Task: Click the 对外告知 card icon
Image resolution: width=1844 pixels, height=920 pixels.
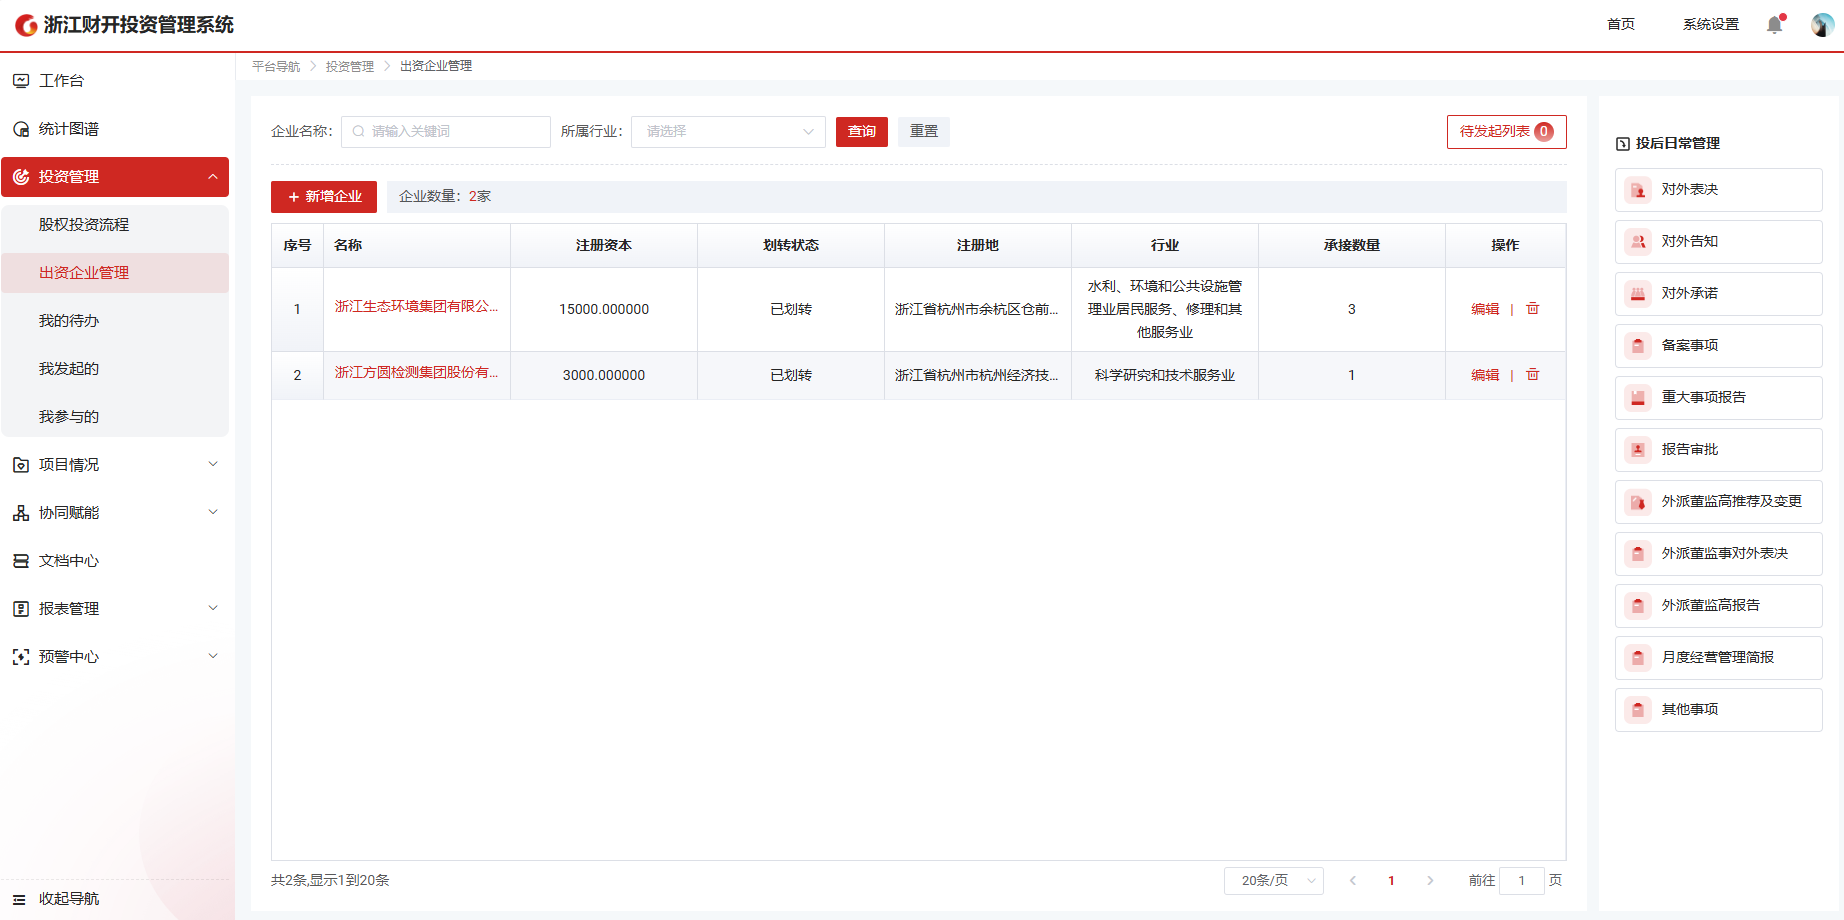Action: [1638, 242]
